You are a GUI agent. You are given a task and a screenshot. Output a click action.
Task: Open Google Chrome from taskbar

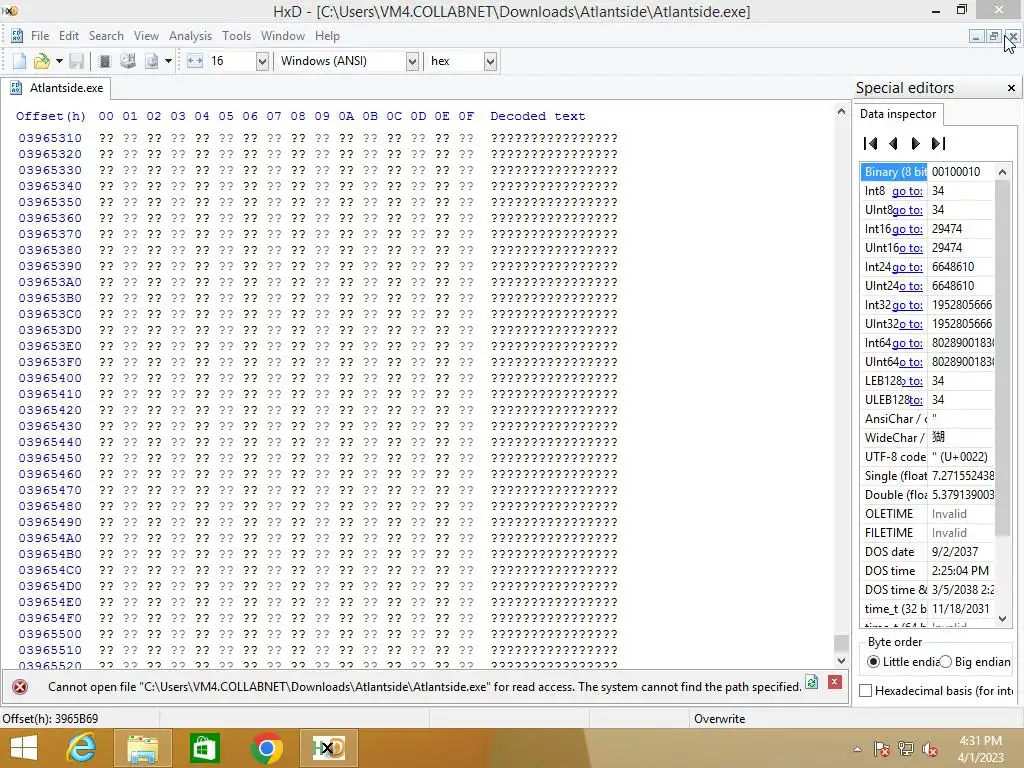(x=266, y=748)
